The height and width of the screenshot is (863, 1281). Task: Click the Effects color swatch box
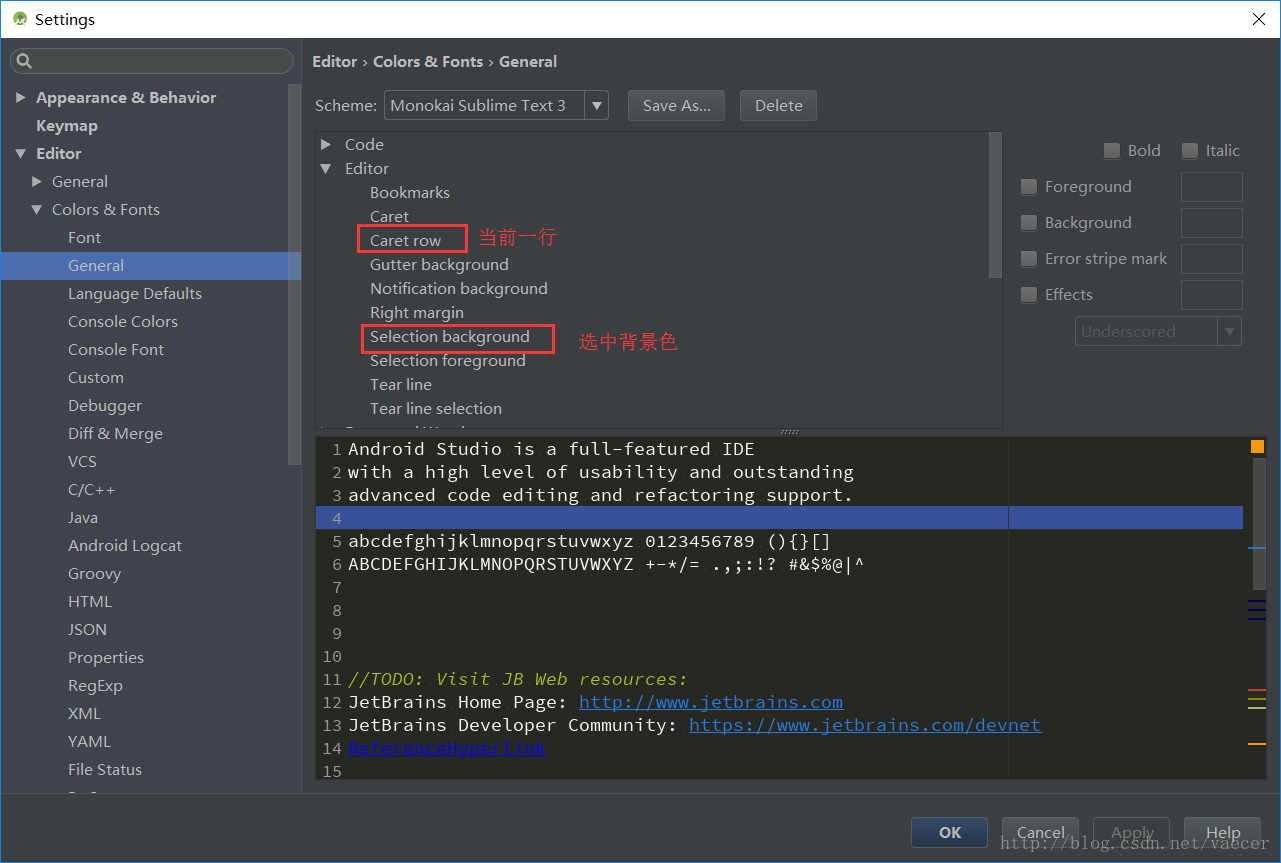(1212, 295)
